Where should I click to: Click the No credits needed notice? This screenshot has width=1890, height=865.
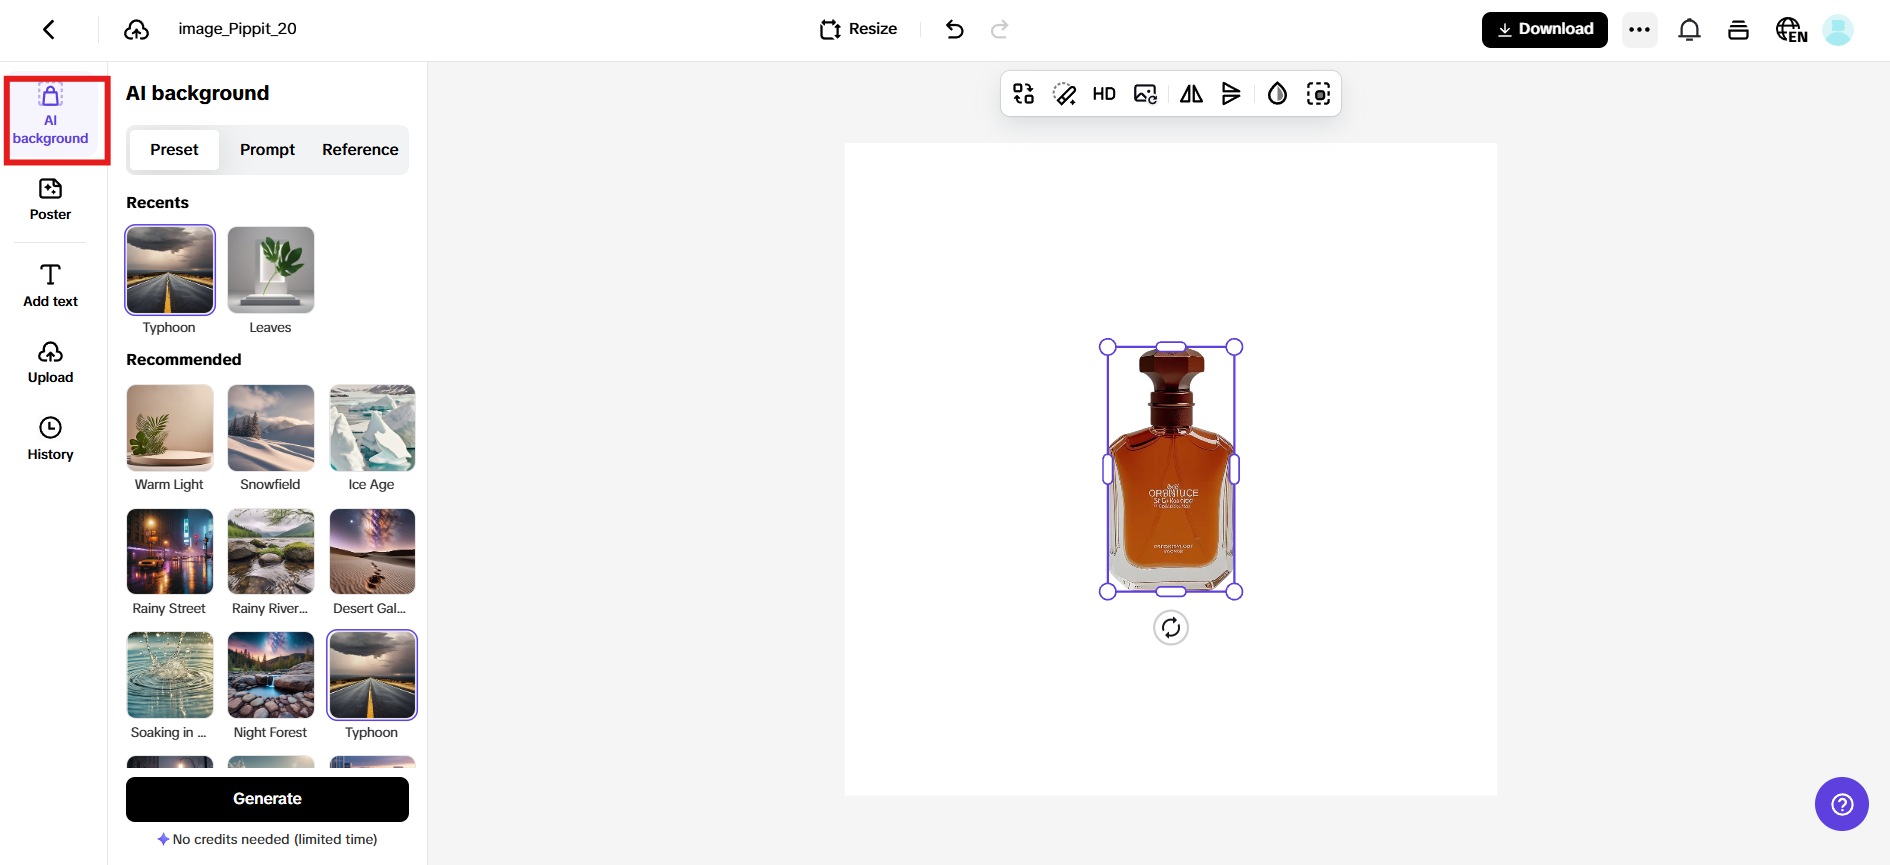pos(267,840)
